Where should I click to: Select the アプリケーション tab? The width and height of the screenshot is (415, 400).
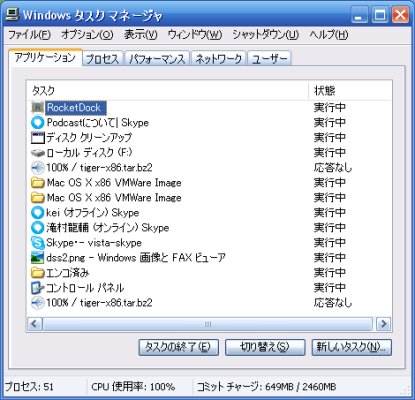[x=45, y=58]
